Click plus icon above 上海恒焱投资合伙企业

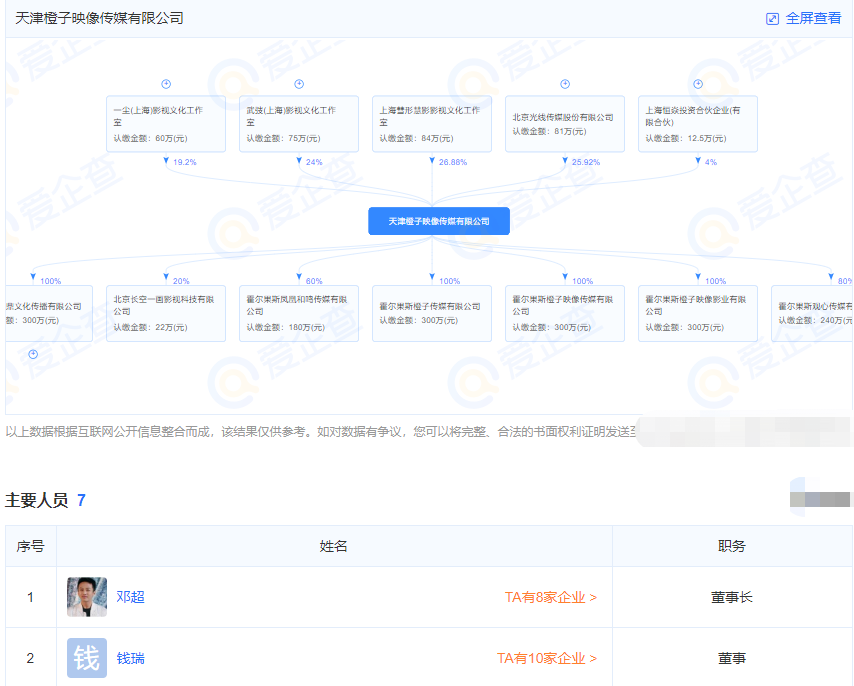[x=697, y=84]
